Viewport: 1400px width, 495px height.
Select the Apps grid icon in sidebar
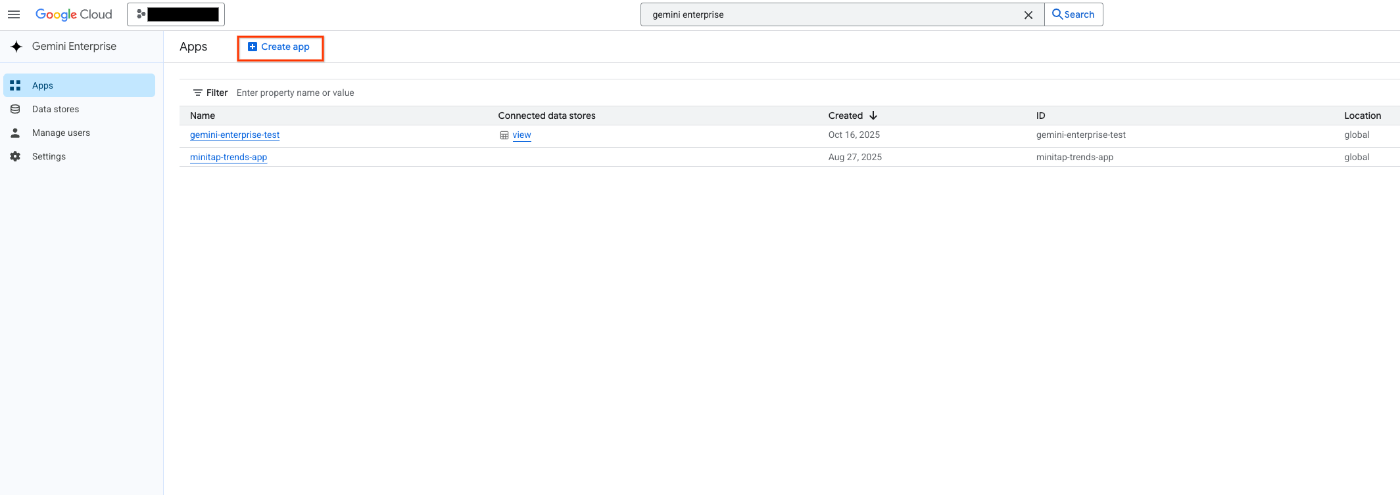15,86
